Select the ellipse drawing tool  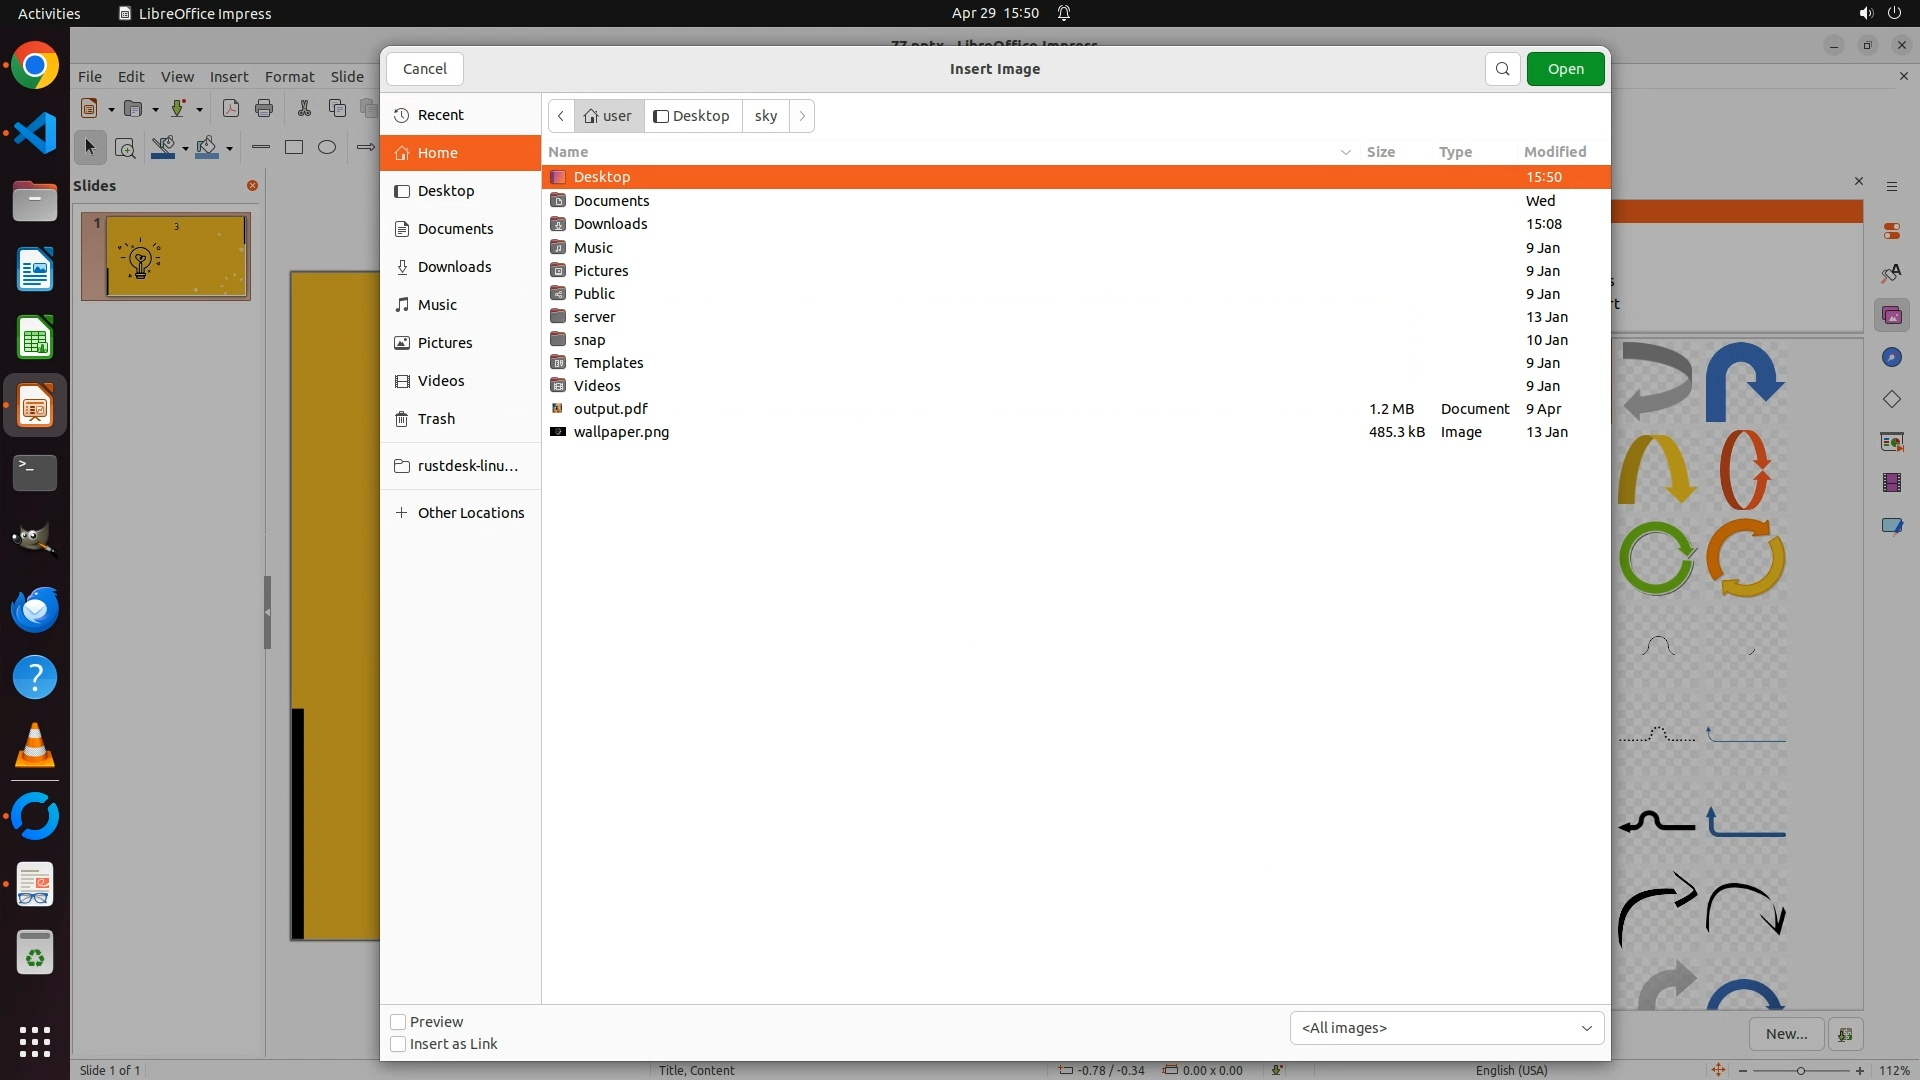(327, 147)
